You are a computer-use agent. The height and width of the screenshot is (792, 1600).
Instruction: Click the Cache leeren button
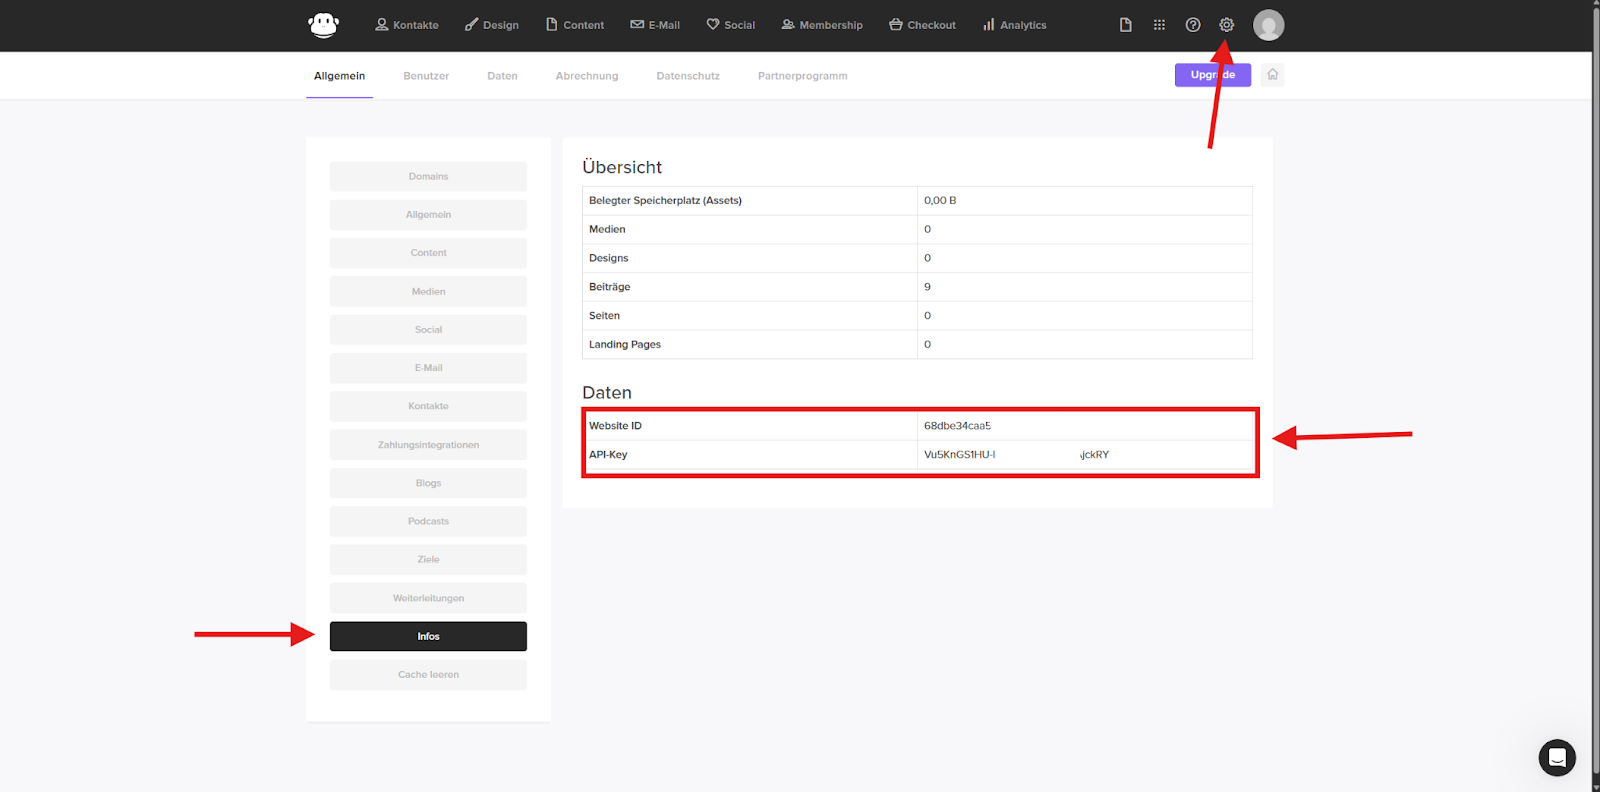pos(428,675)
